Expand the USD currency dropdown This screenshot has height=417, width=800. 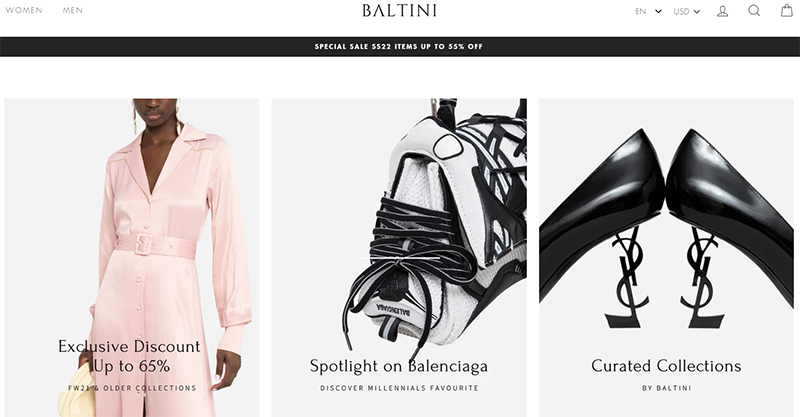pyautogui.click(x=687, y=11)
